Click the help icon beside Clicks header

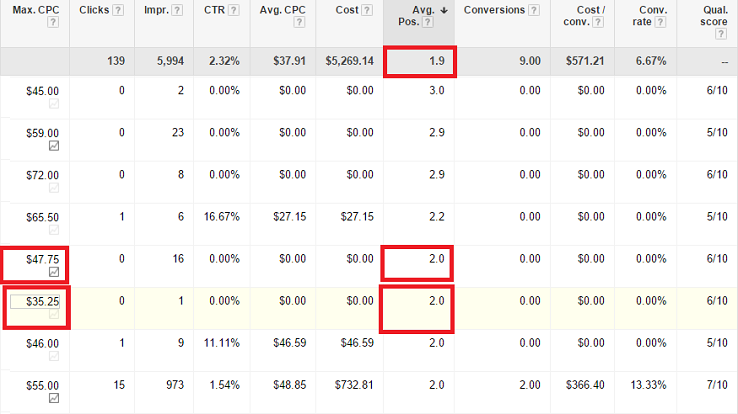pyautogui.click(x=117, y=11)
